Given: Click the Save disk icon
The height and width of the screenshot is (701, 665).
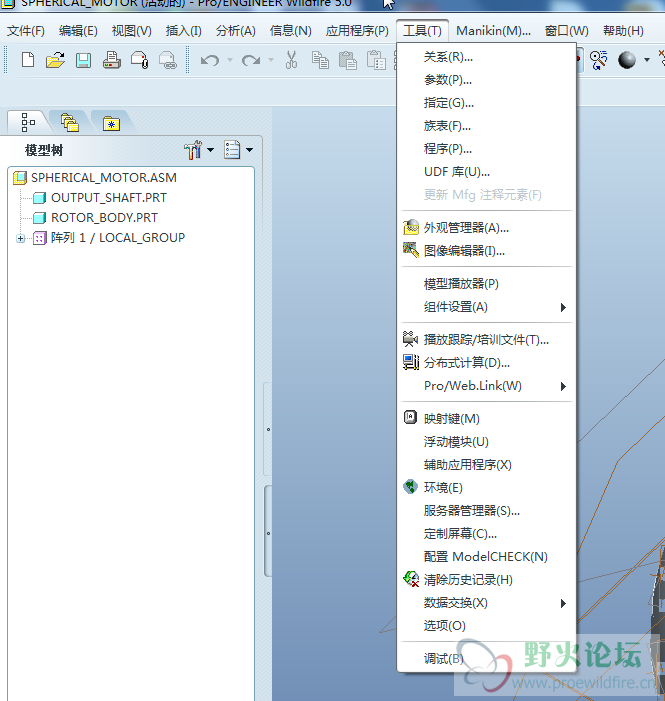Looking at the screenshot, I should coord(83,60).
